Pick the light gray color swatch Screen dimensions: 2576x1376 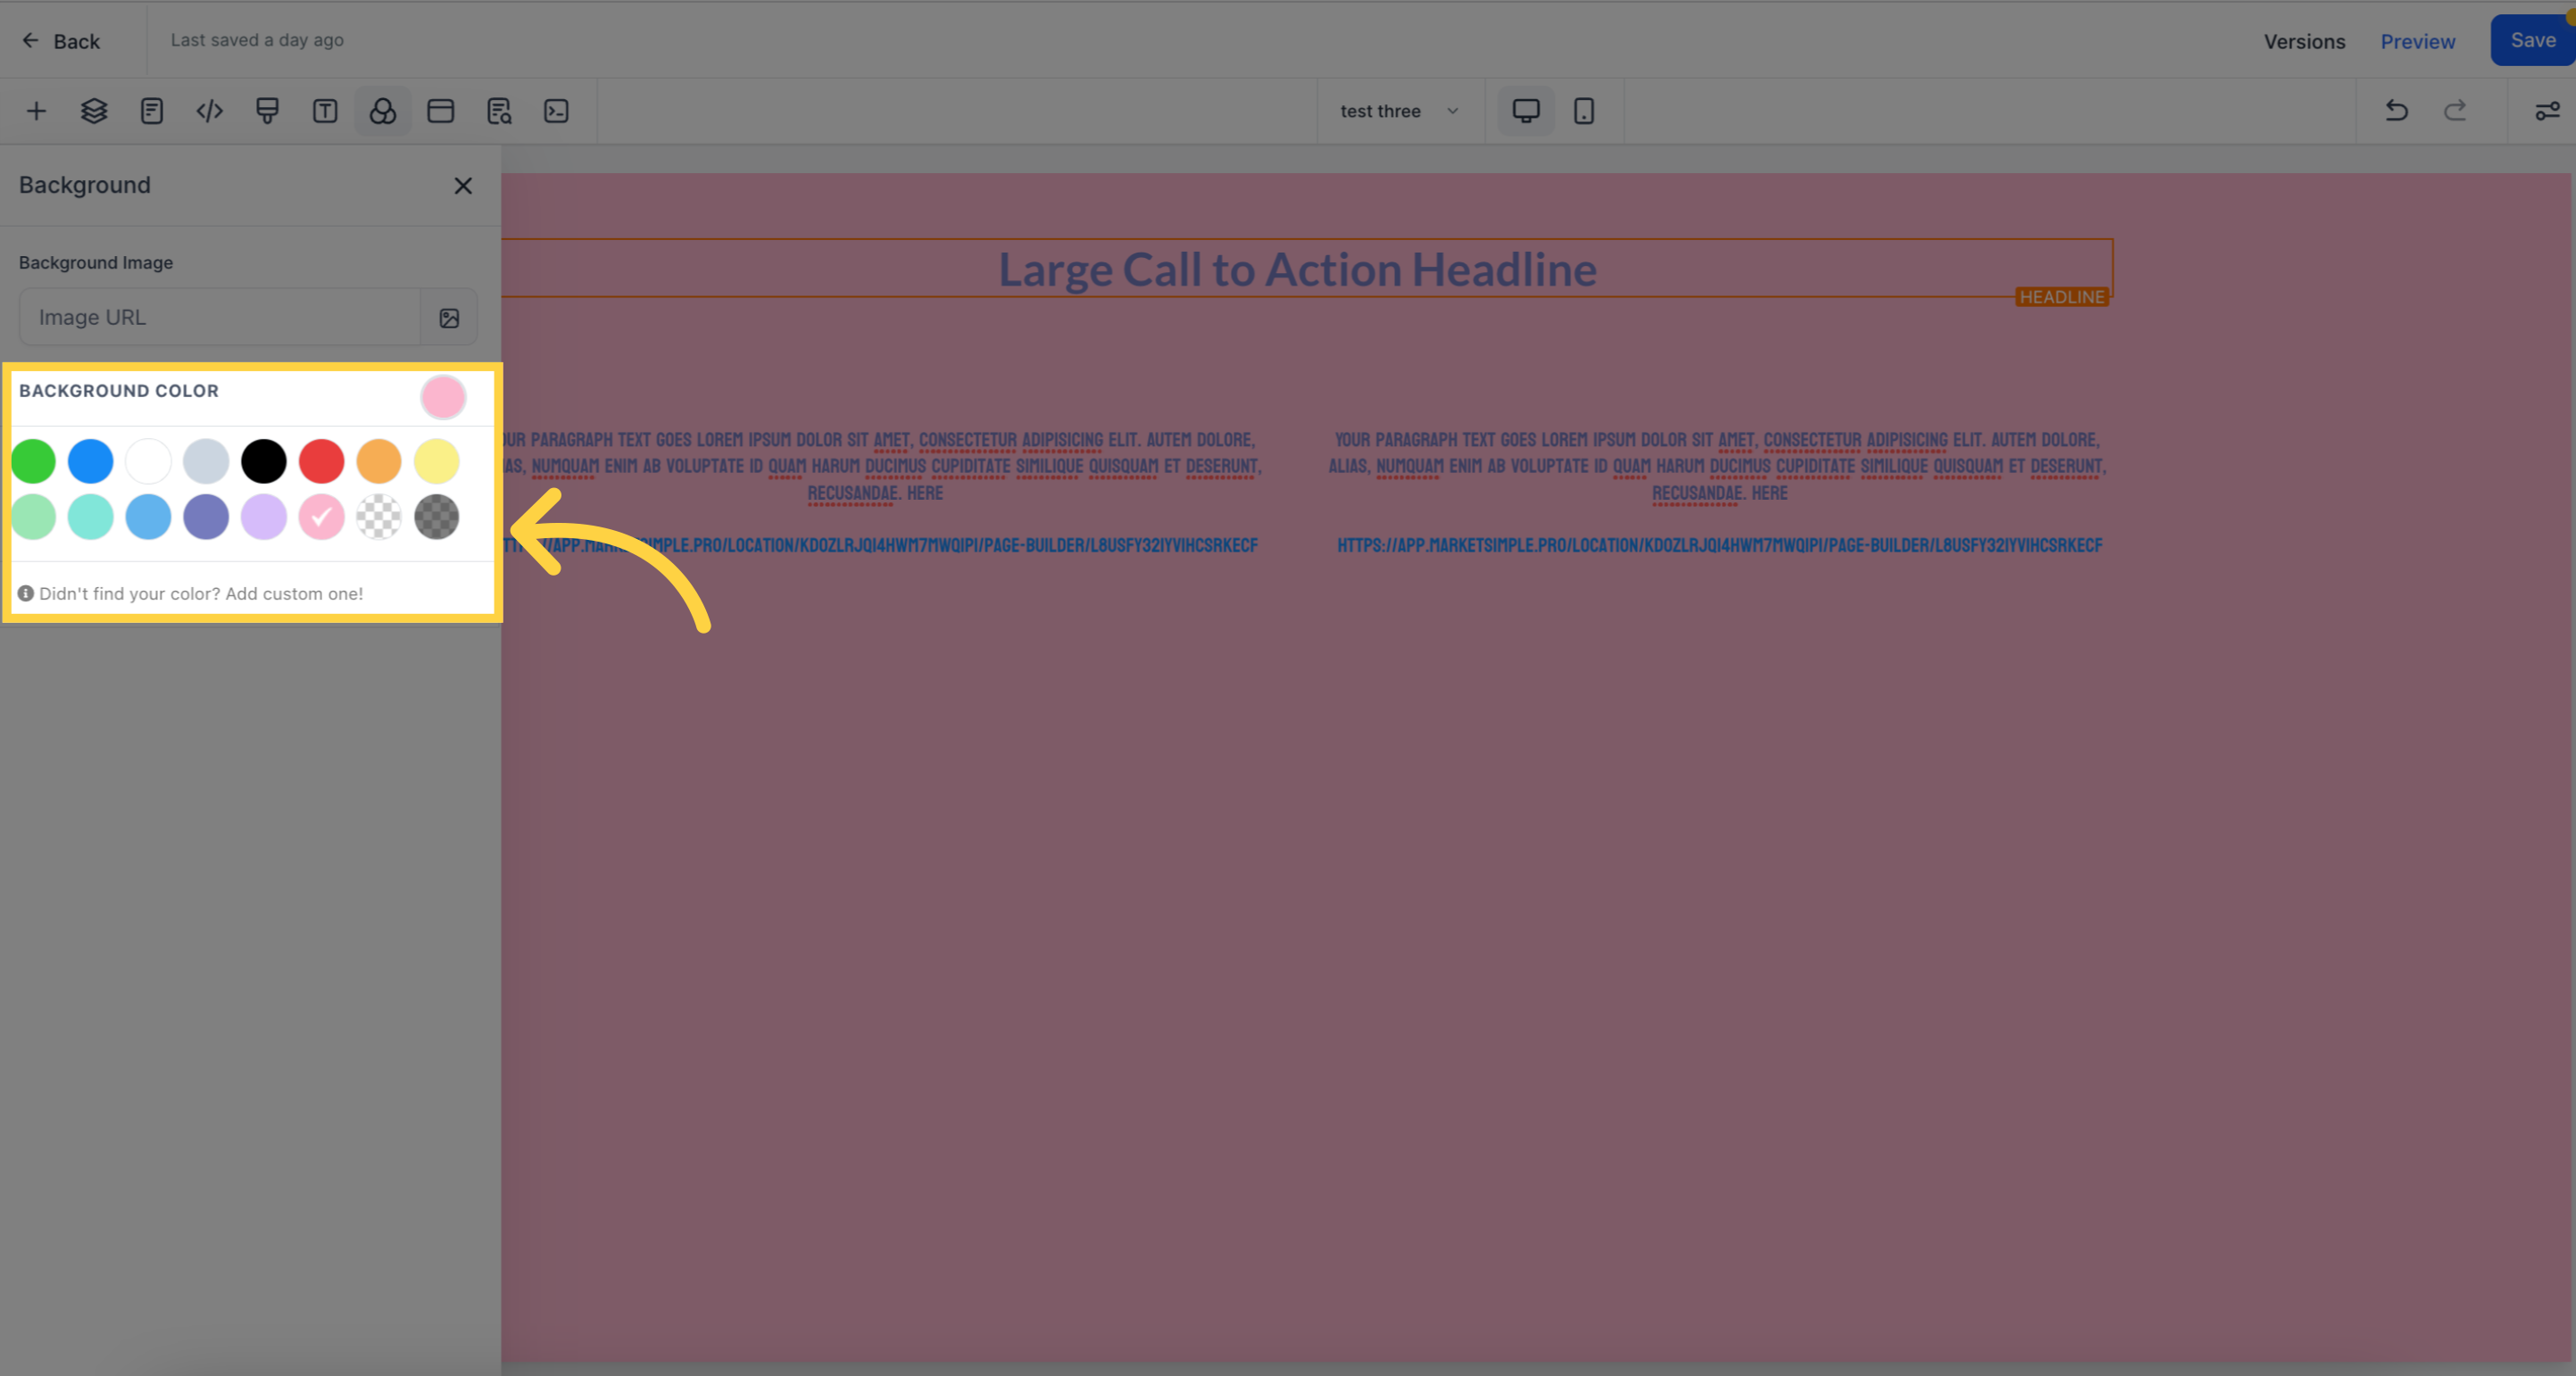pyautogui.click(x=206, y=461)
